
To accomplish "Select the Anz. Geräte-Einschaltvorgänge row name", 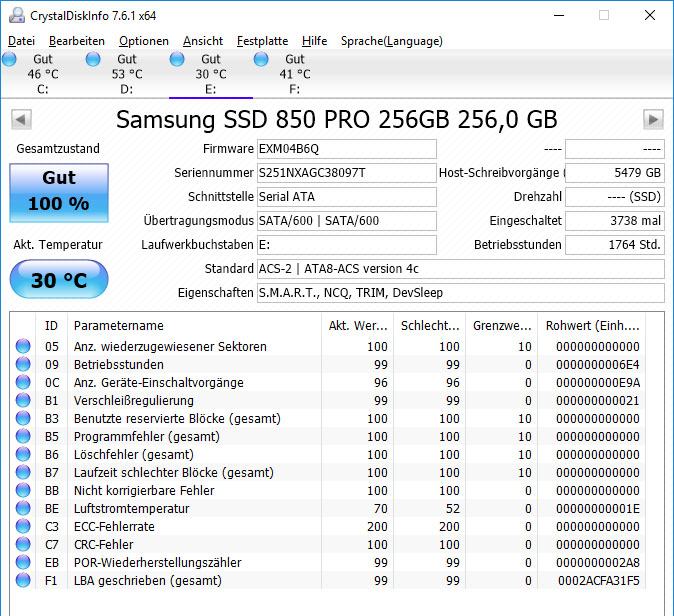I will [x=159, y=383].
